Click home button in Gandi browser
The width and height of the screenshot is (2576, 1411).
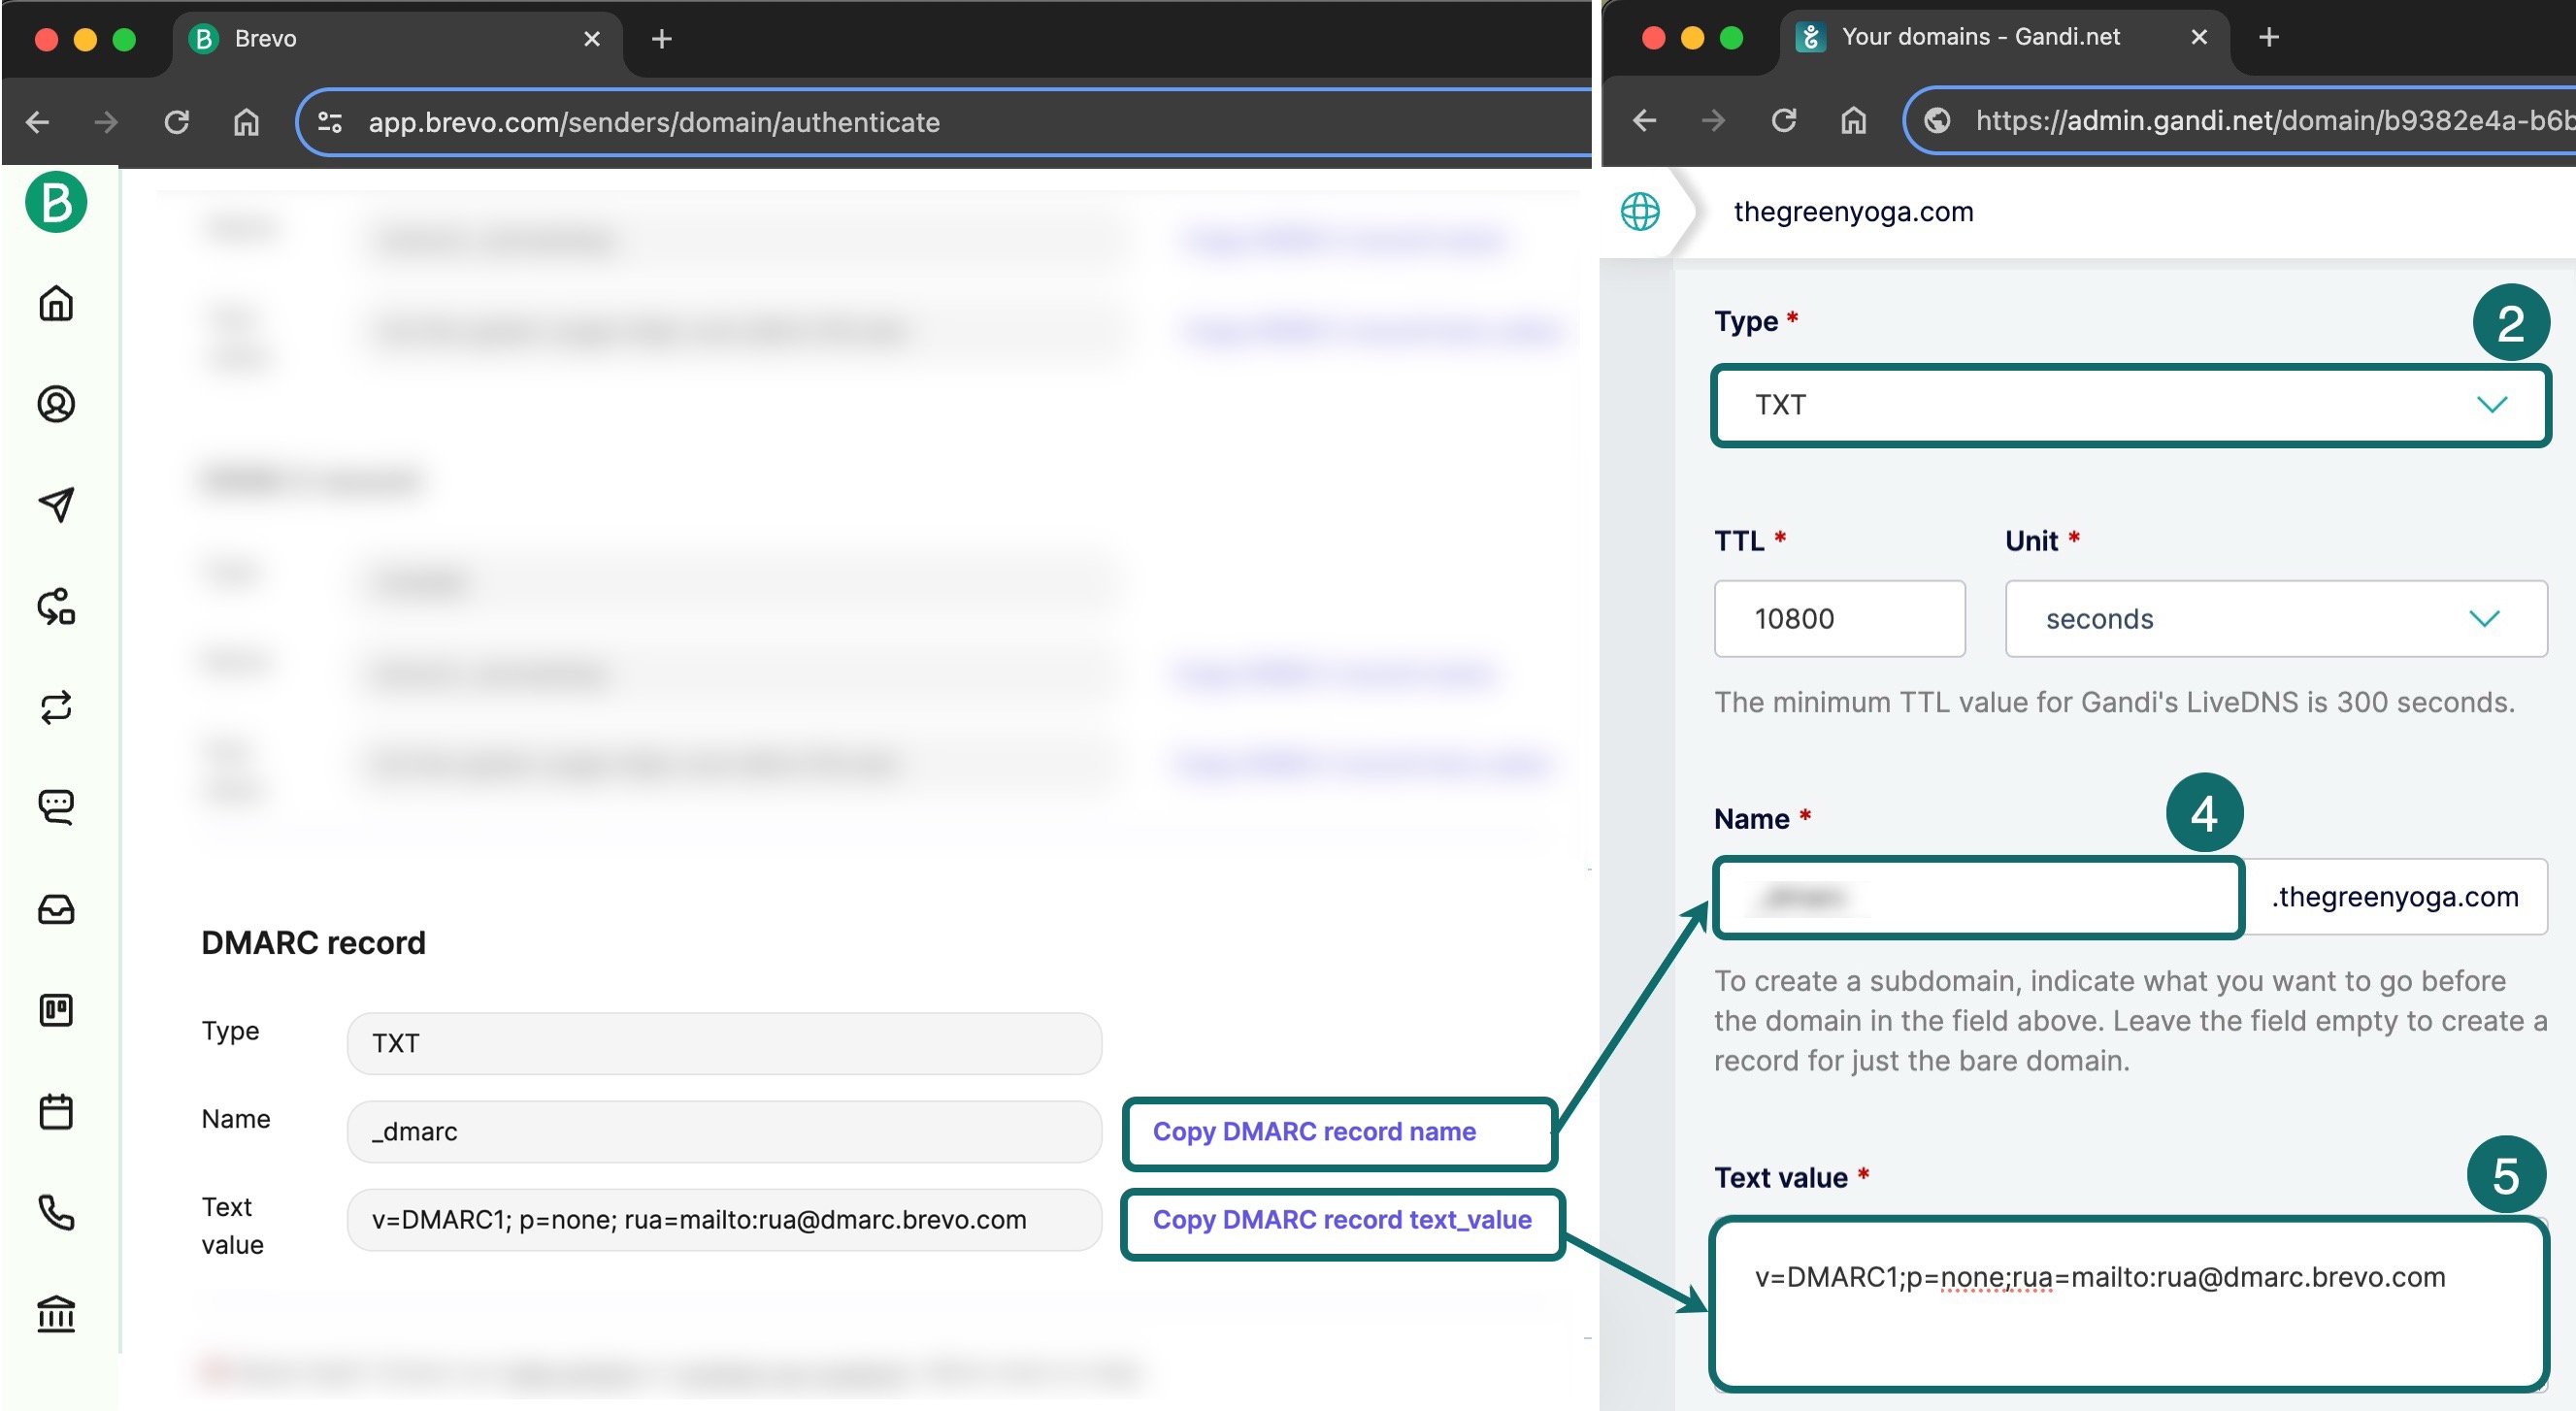point(1854,121)
